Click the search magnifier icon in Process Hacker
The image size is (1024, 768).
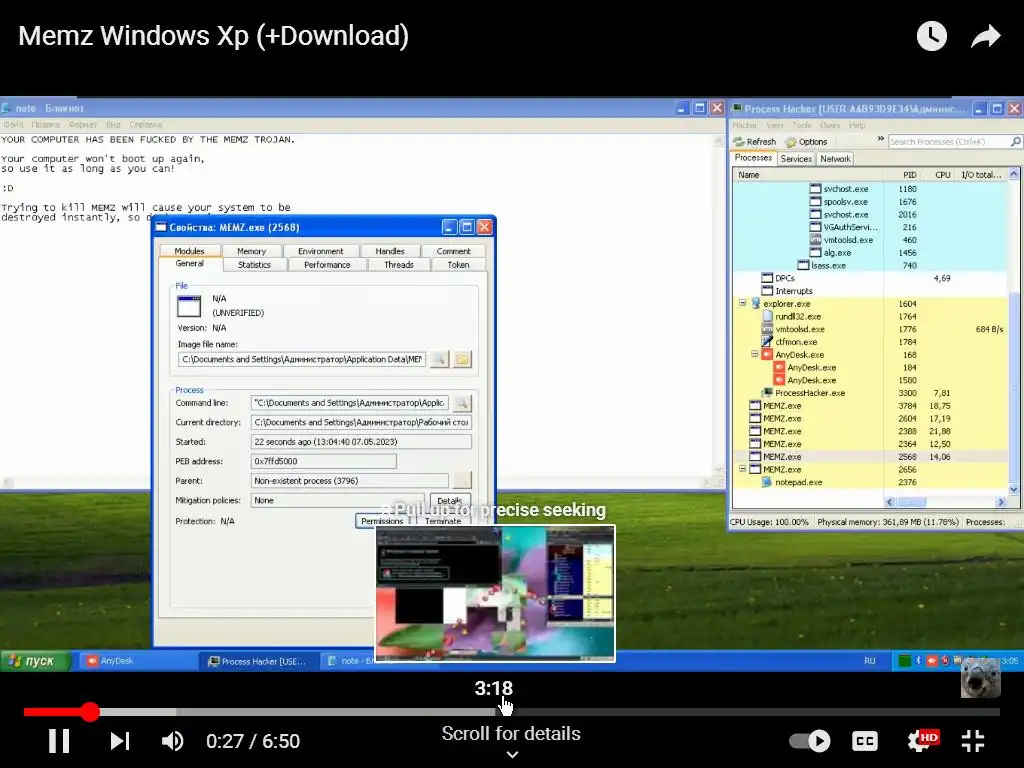pyautogui.click(x=1016, y=142)
